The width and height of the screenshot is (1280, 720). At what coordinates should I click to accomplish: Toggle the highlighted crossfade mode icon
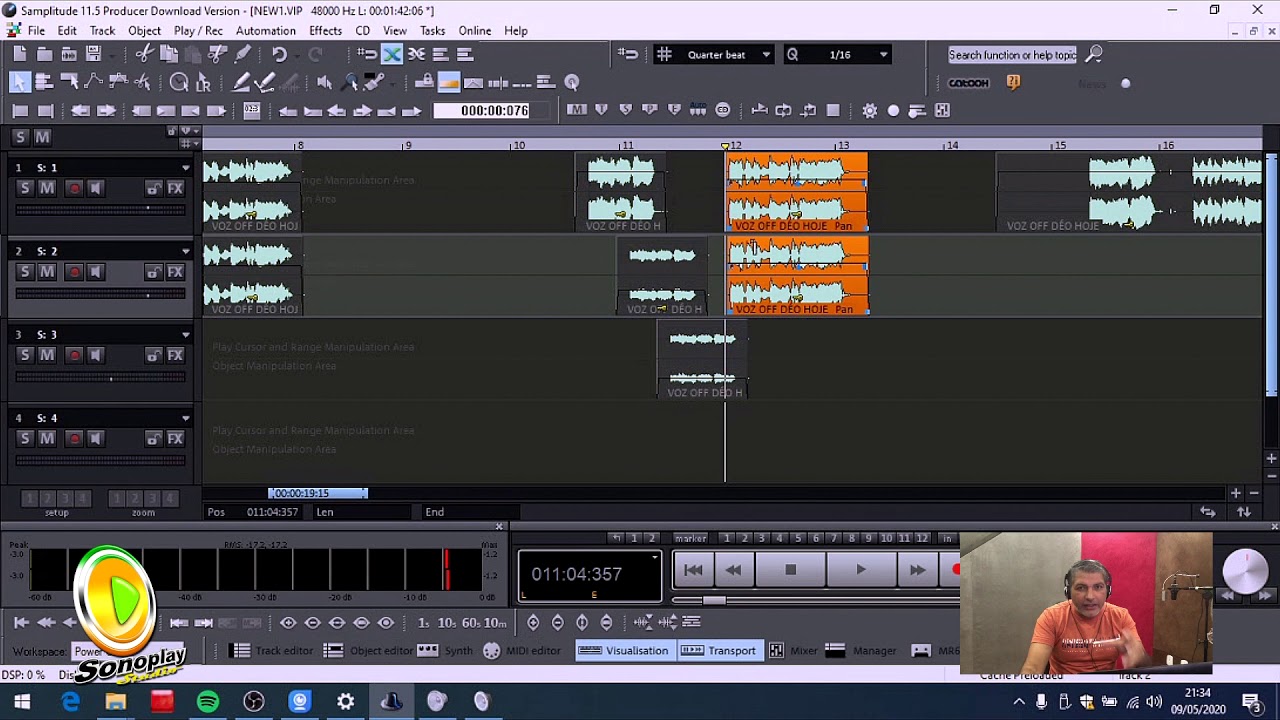pos(392,54)
